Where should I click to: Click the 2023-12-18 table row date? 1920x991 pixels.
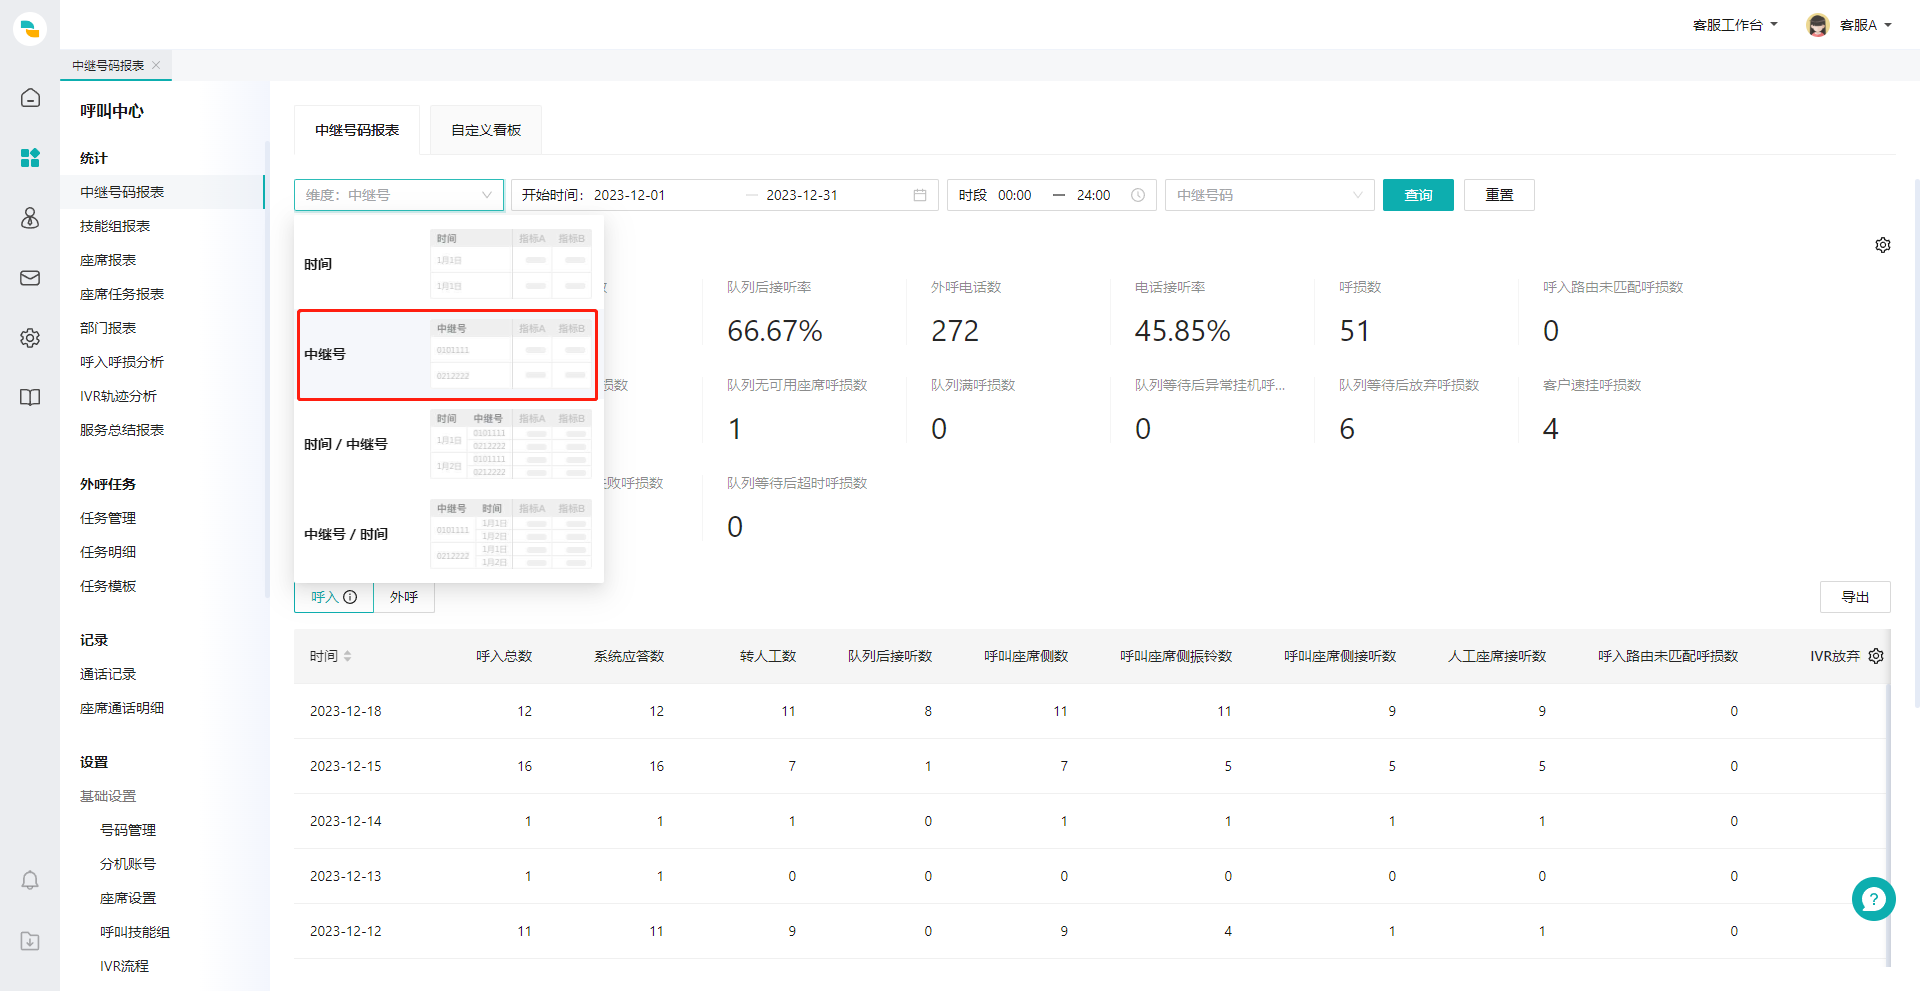click(x=345, y=711)
